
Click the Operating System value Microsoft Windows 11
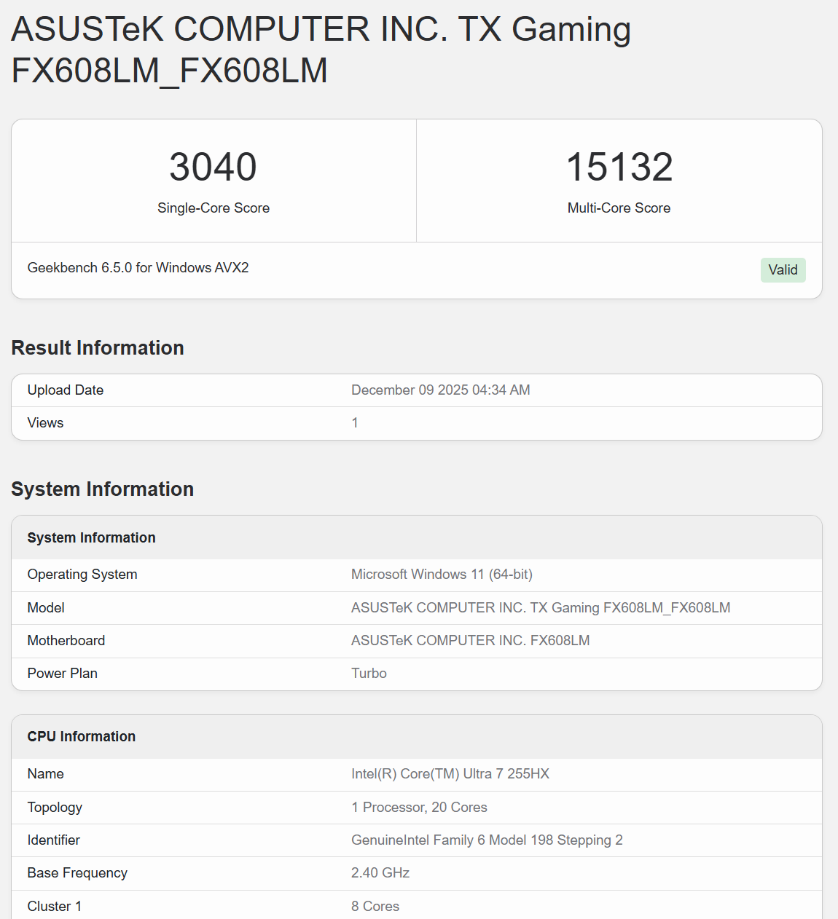[x=441, y=575]
